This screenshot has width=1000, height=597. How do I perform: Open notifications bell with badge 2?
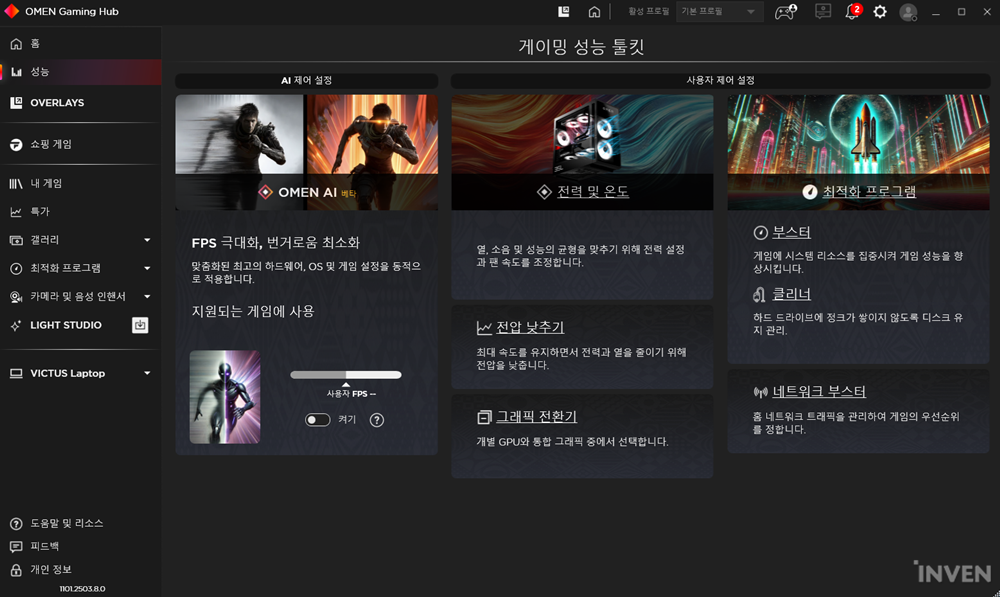click(853, 11)
